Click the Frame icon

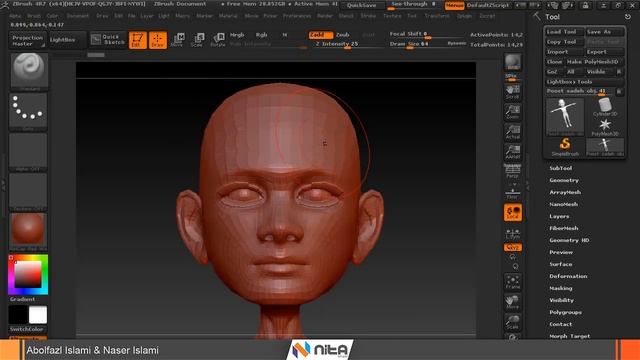pyautogui.click(x=513, y=282)
